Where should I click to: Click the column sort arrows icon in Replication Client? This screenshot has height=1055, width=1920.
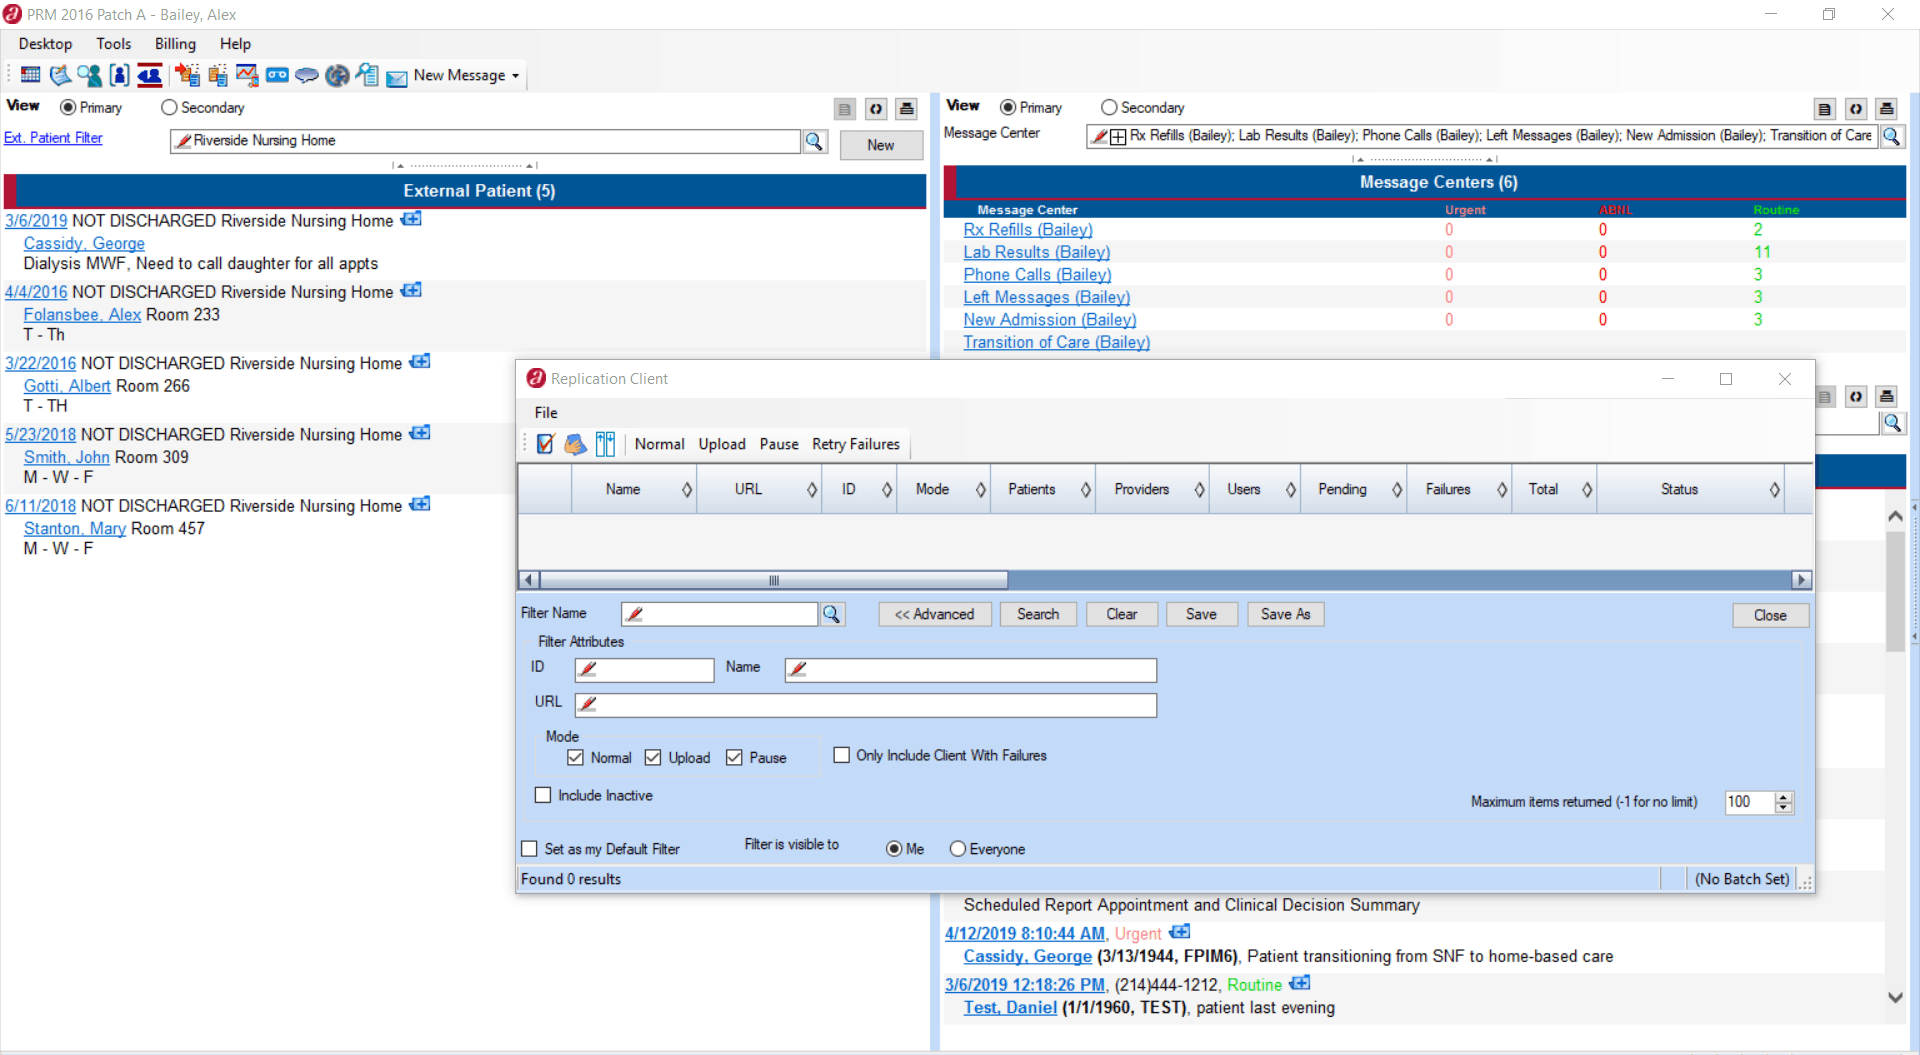(605, 444)
